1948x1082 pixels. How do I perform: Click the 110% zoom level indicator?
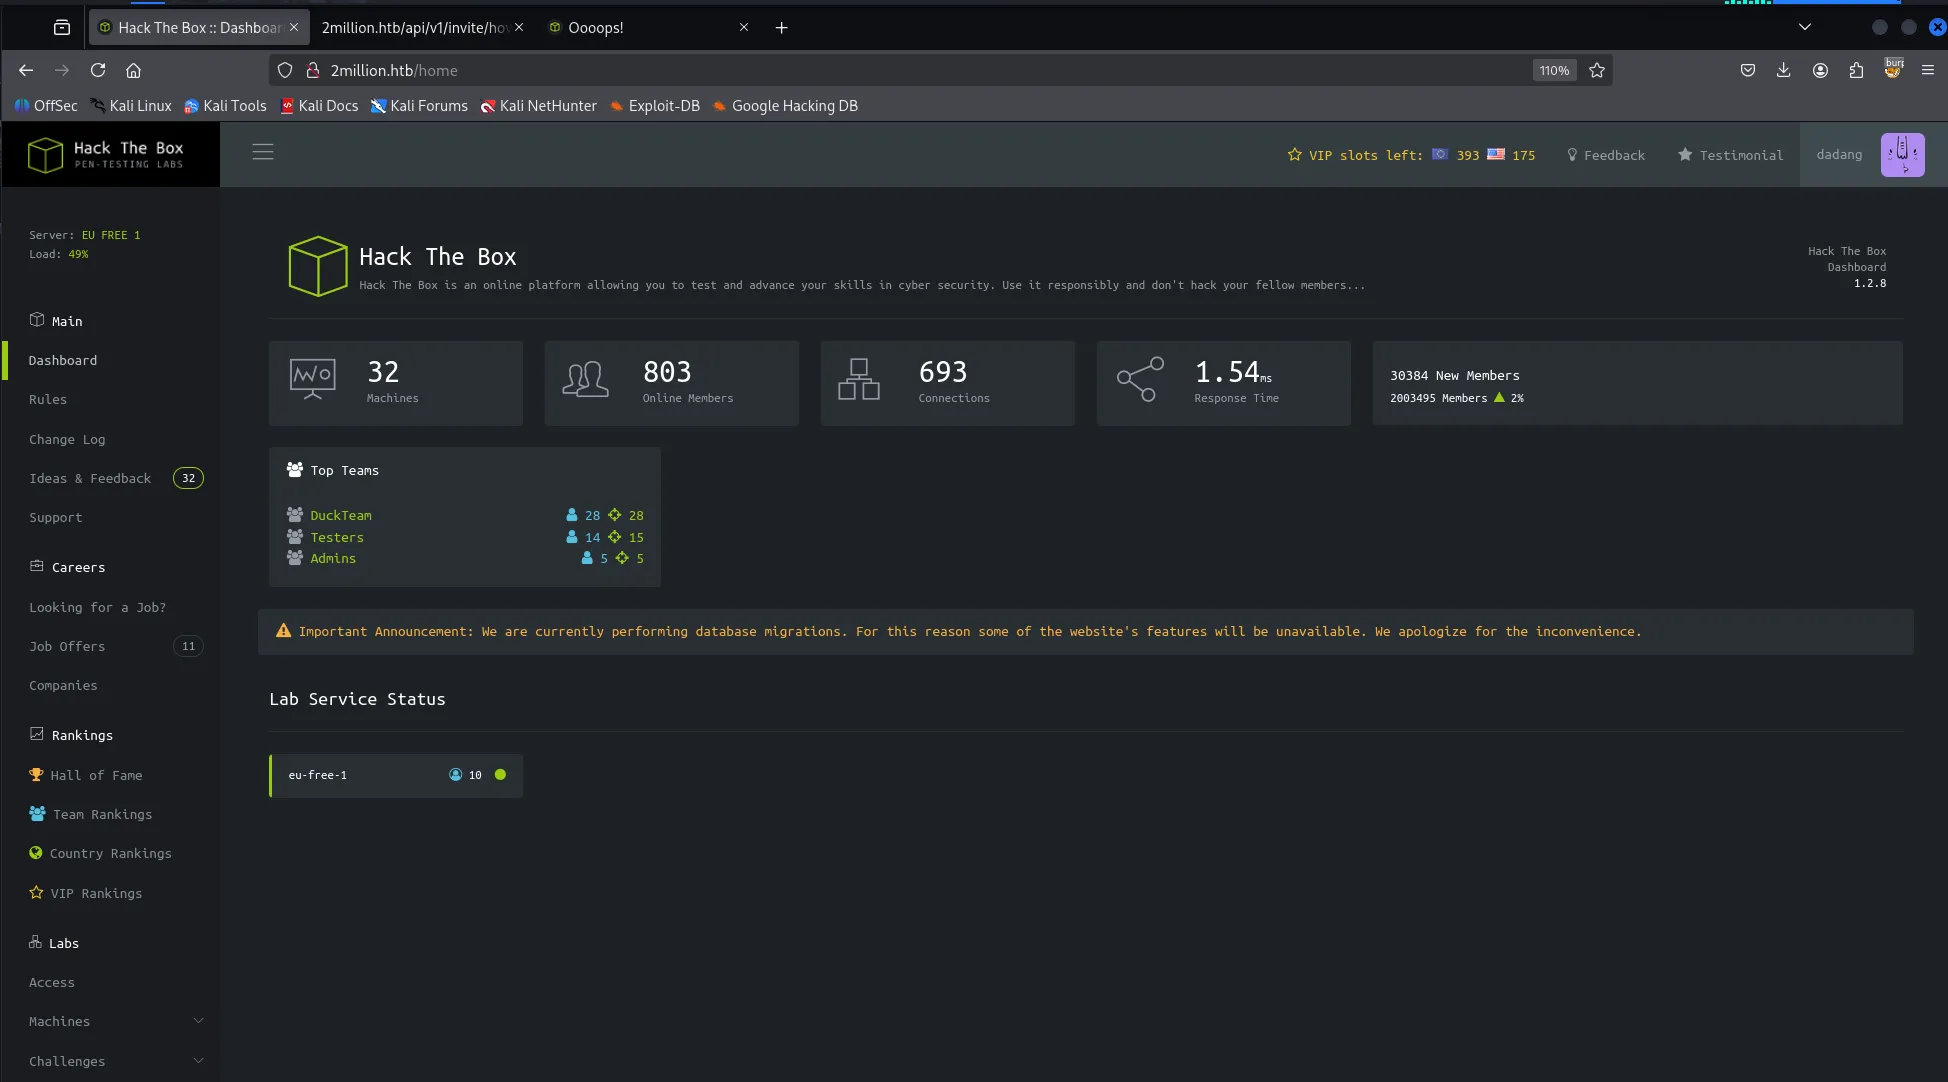coord(1554,71)
